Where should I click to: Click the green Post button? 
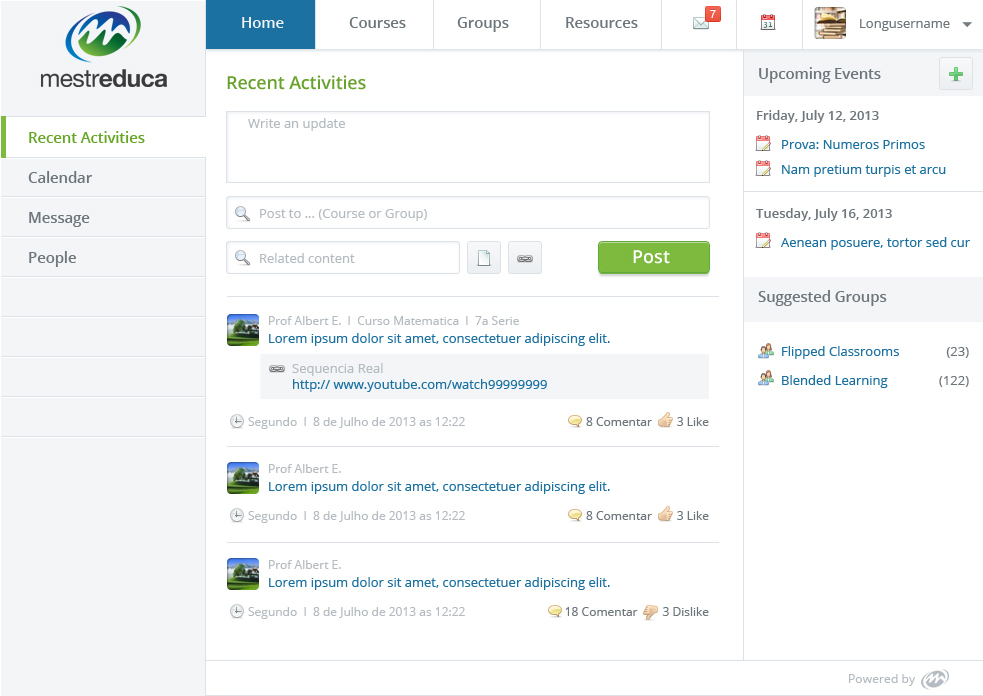pos(653,257)
